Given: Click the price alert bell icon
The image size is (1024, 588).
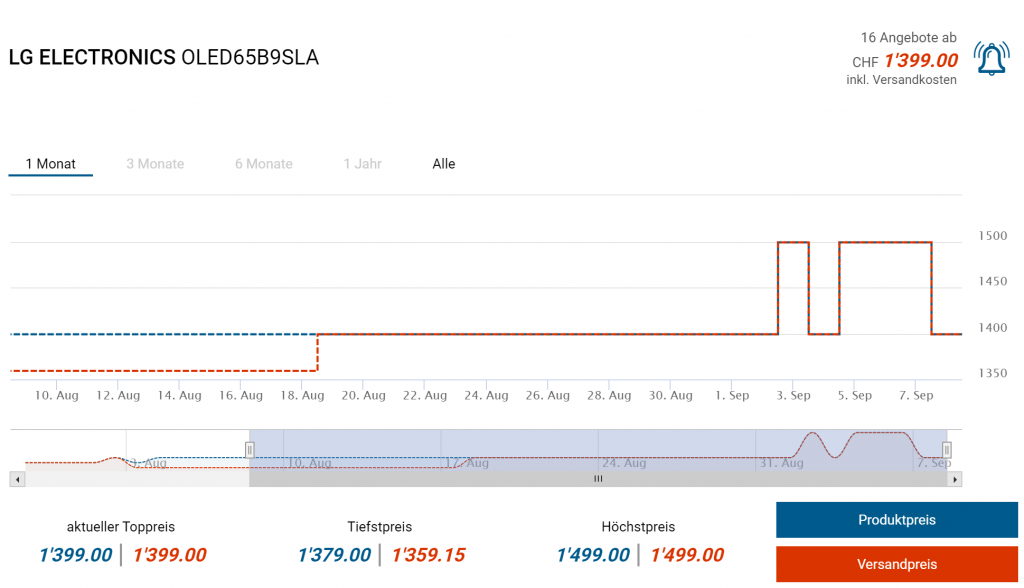Looking at the screenshot, I should (991, 59).
